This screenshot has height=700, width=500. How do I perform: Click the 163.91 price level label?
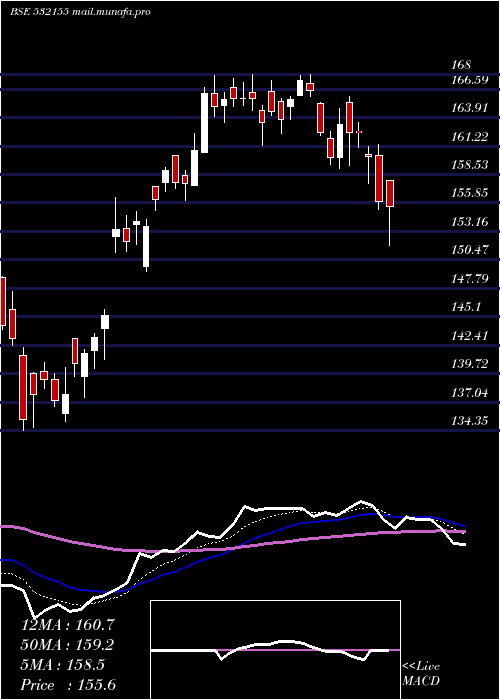[x=469, y=108]
